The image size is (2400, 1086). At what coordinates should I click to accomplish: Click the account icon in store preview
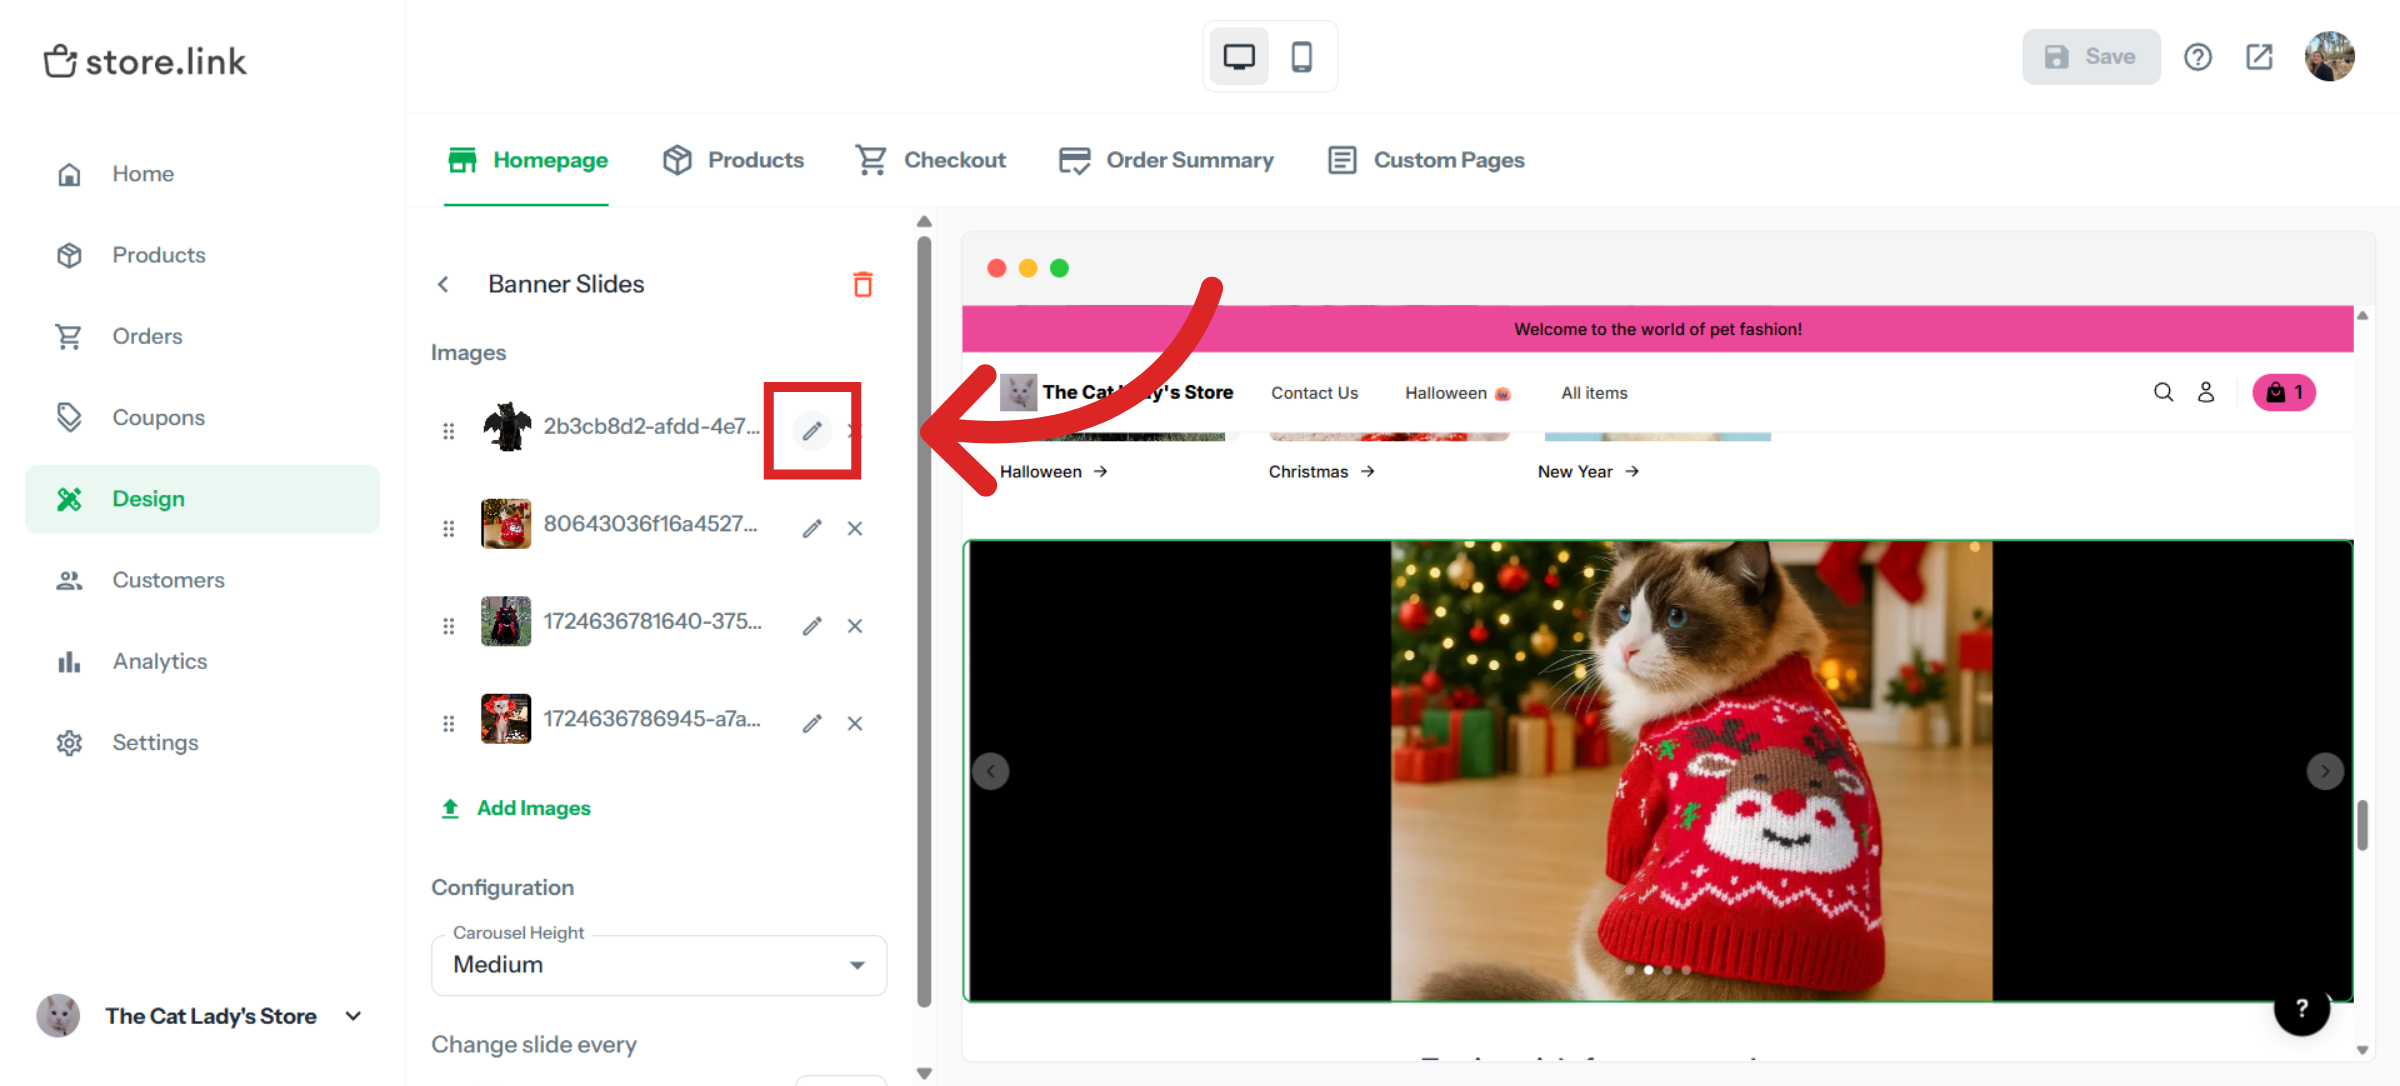(x=2206, y=392)
